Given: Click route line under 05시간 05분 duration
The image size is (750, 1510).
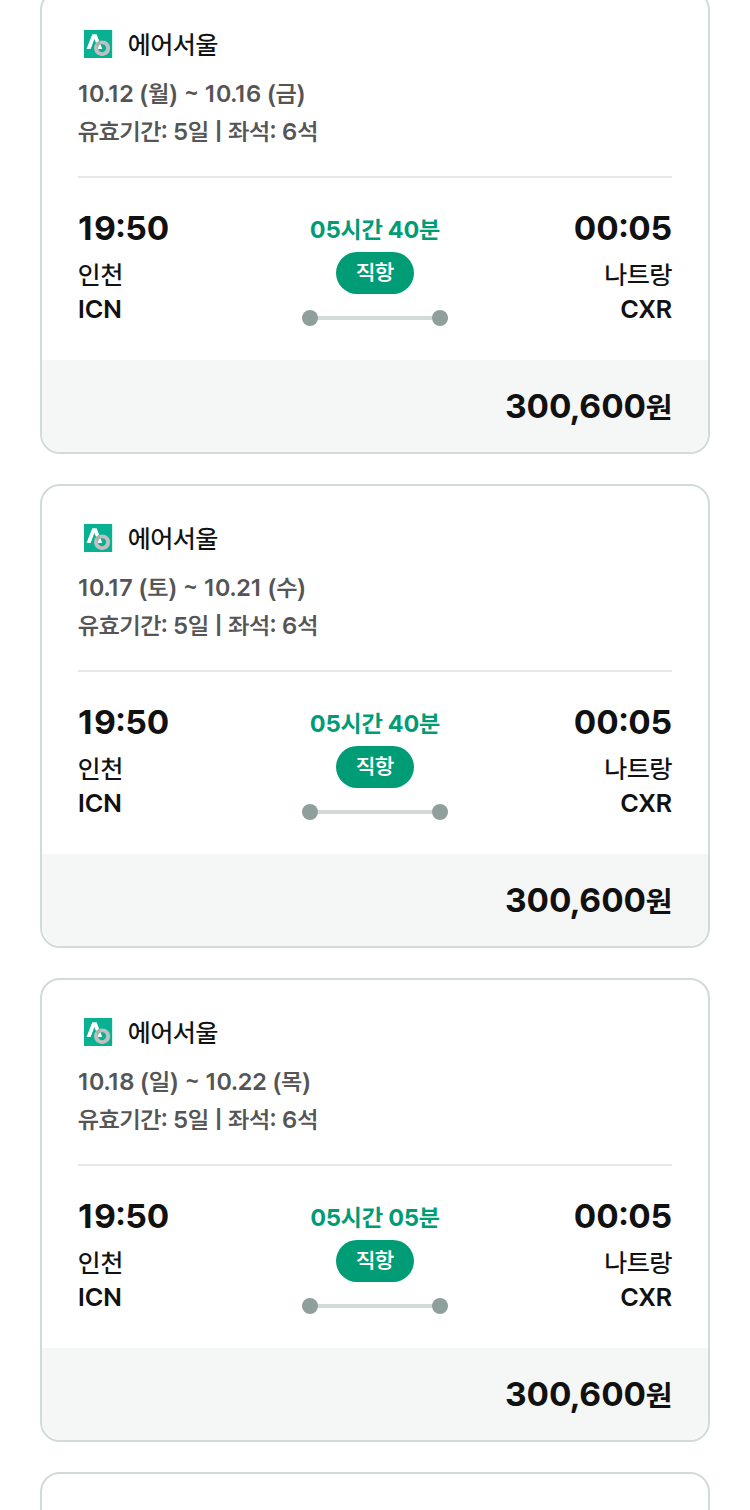Looking at the screenshot, I should coord(375,1306).
